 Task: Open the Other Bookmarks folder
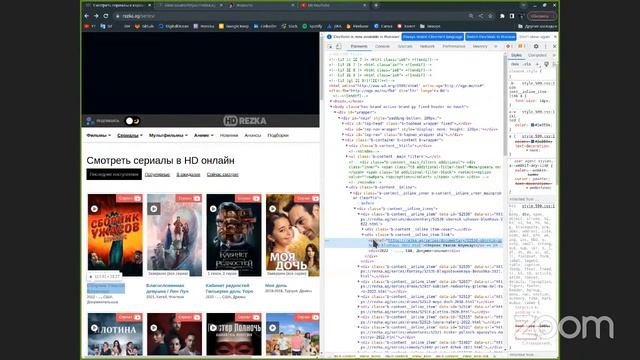[x=537, y=26]
